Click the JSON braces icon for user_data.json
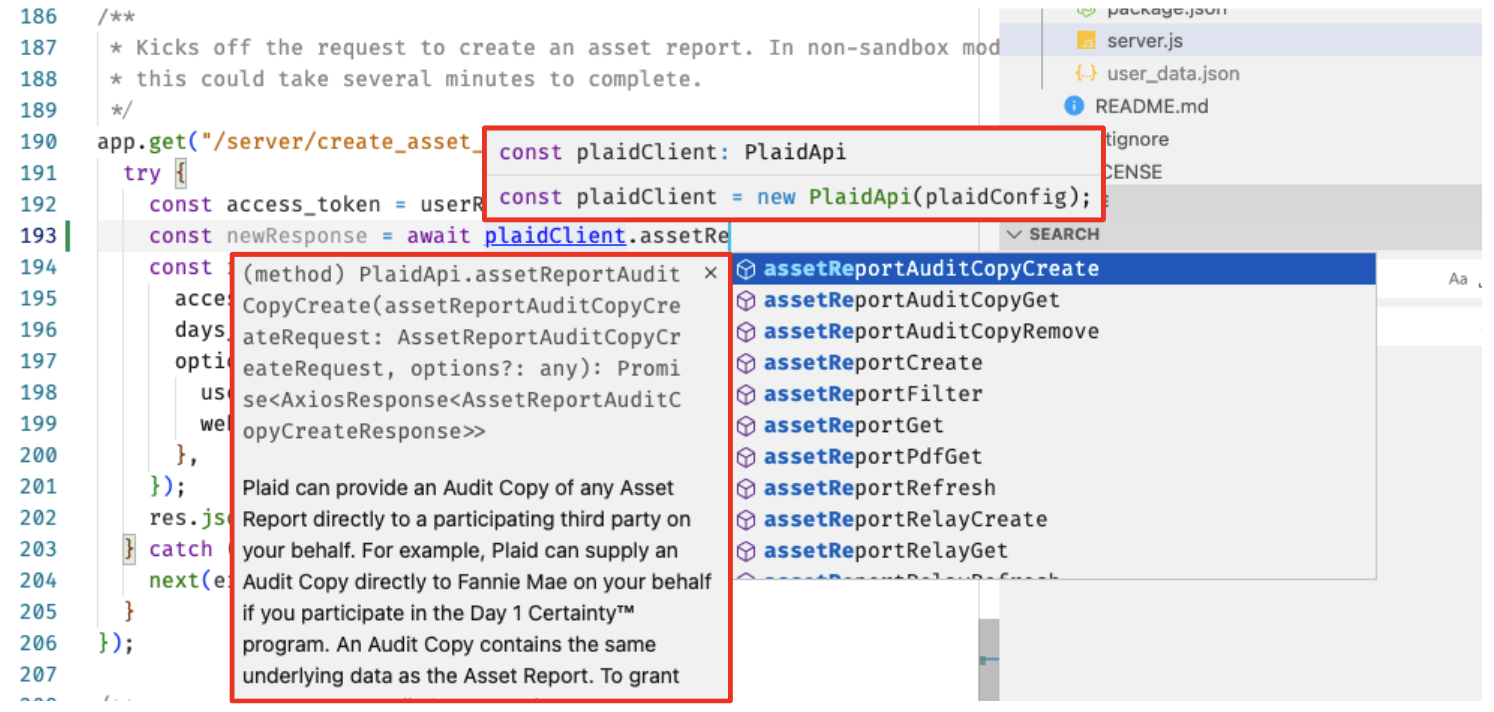1494x712 pixels. pyautogui.click(x=1085, y=73)
